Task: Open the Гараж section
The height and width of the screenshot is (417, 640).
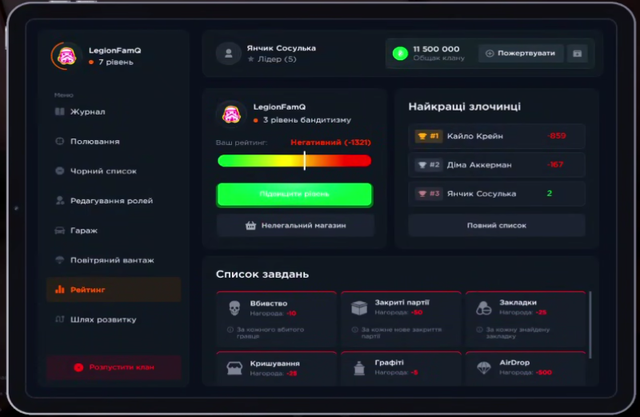Action: [113, 231]
